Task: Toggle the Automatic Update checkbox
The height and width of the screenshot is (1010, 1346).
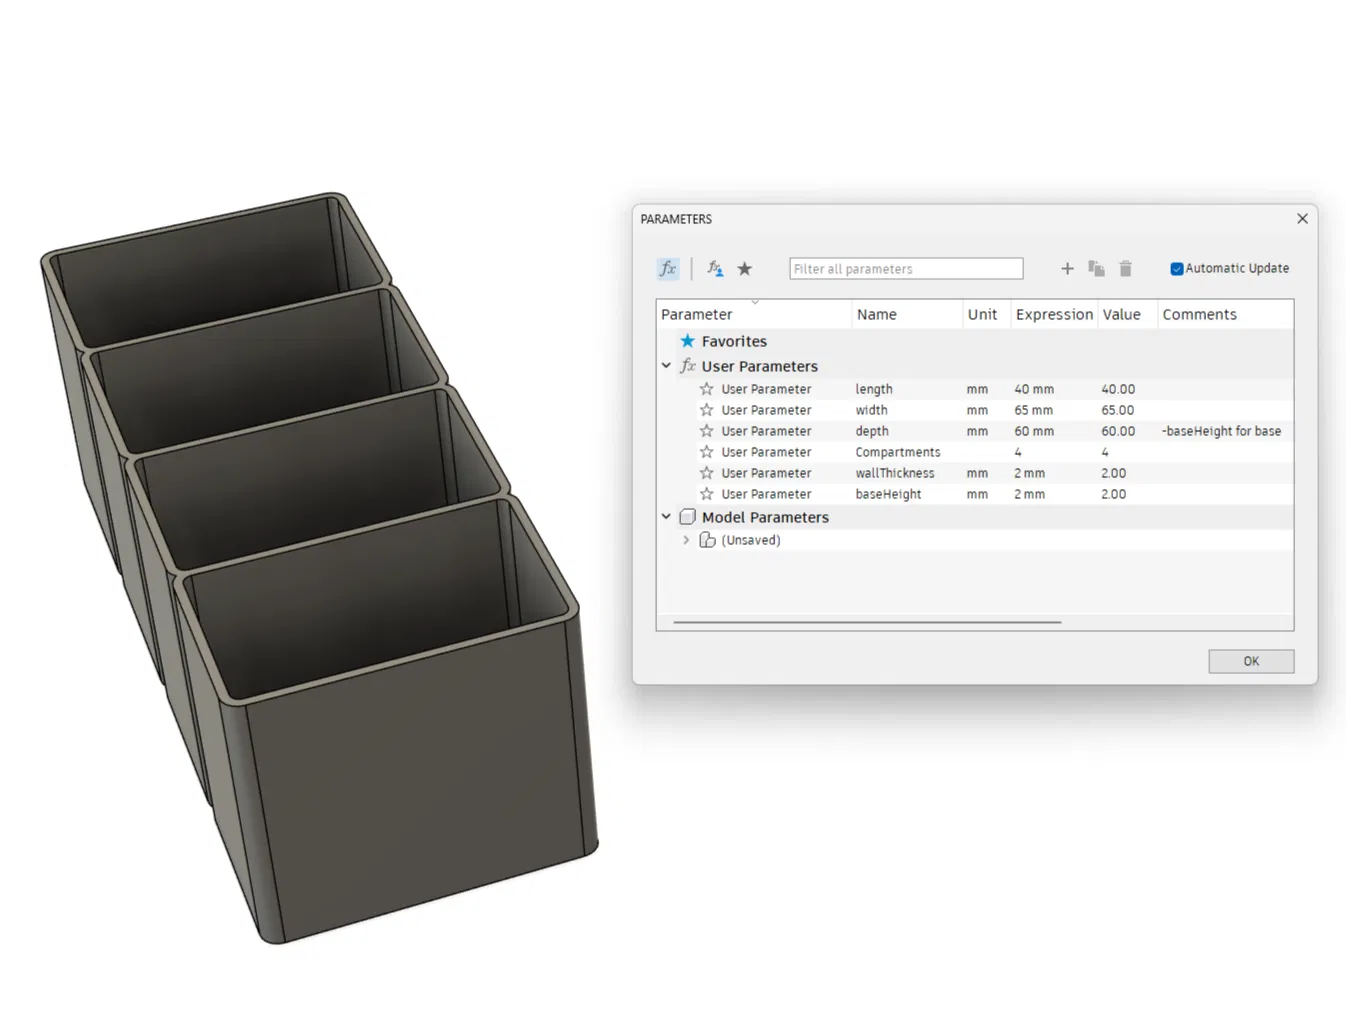Action: coord(1177,268)
